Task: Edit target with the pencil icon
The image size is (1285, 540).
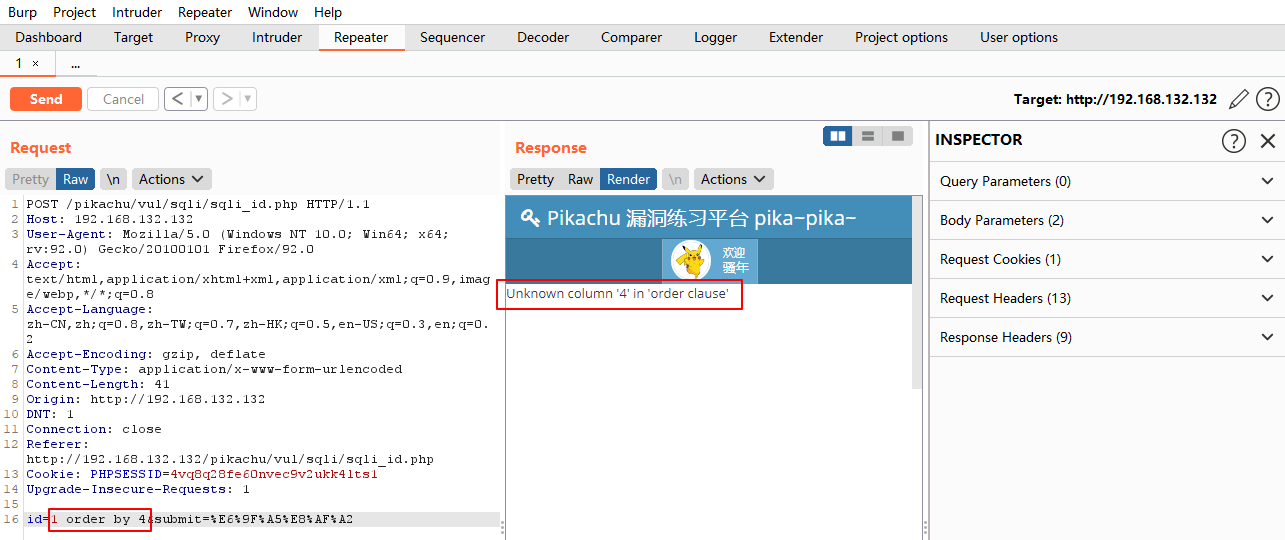Action: pos(1239,99)
